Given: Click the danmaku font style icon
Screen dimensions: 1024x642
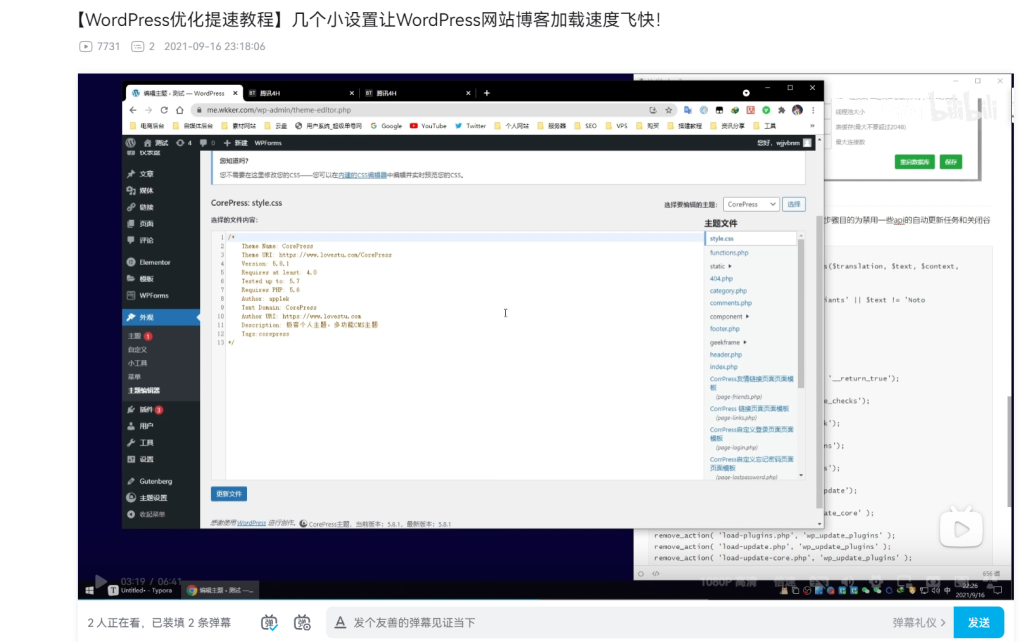Looking at the screenshot, I should coord(341,622).
